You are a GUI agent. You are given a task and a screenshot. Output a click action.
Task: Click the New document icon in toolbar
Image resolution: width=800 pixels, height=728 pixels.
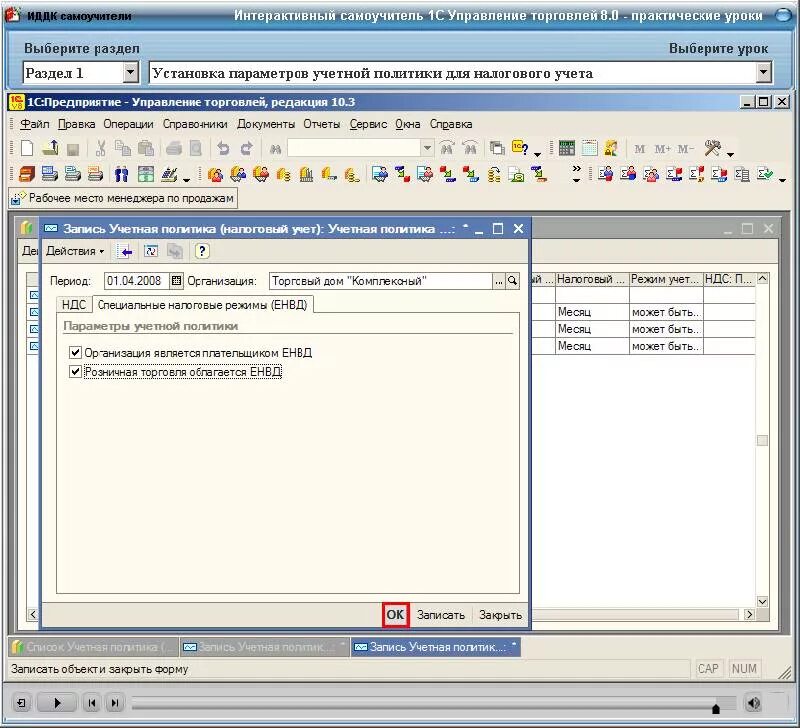point(27,148)
